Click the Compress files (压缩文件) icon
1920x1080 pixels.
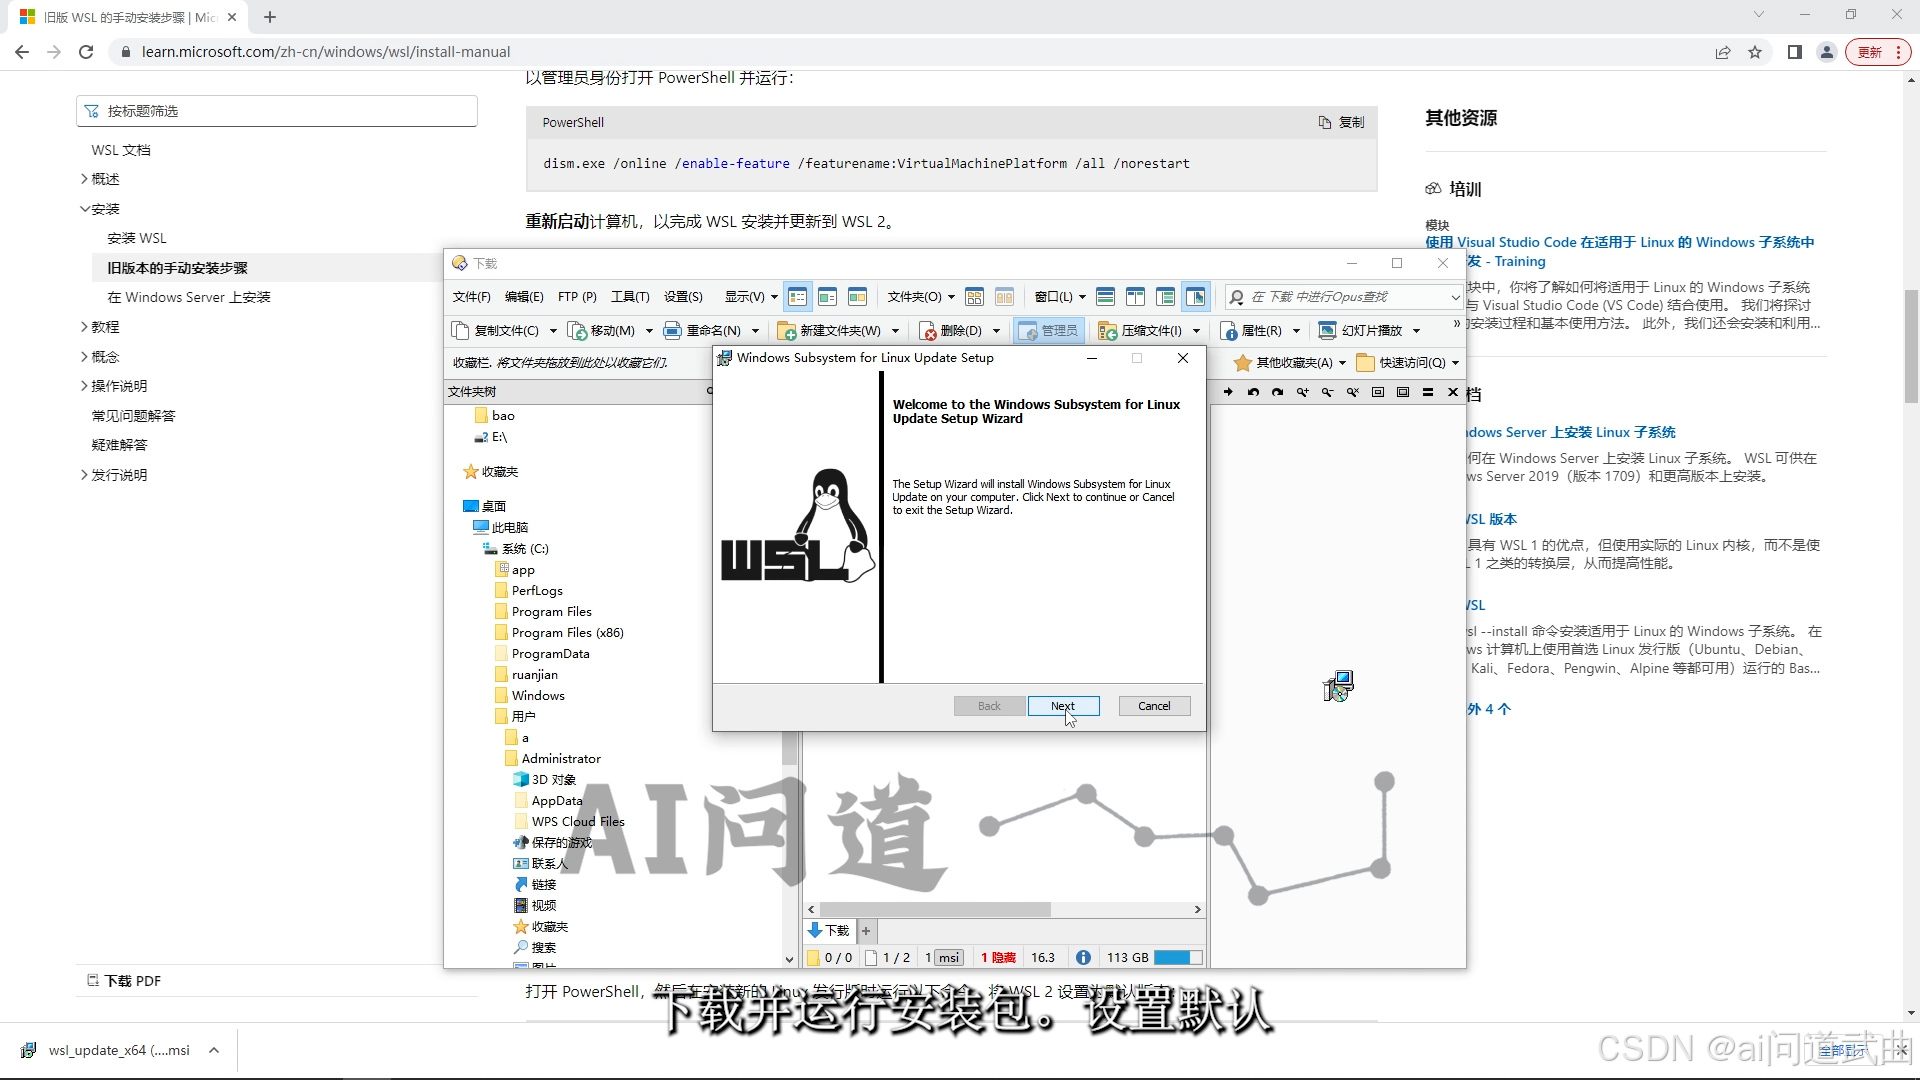click(1107, 331)
